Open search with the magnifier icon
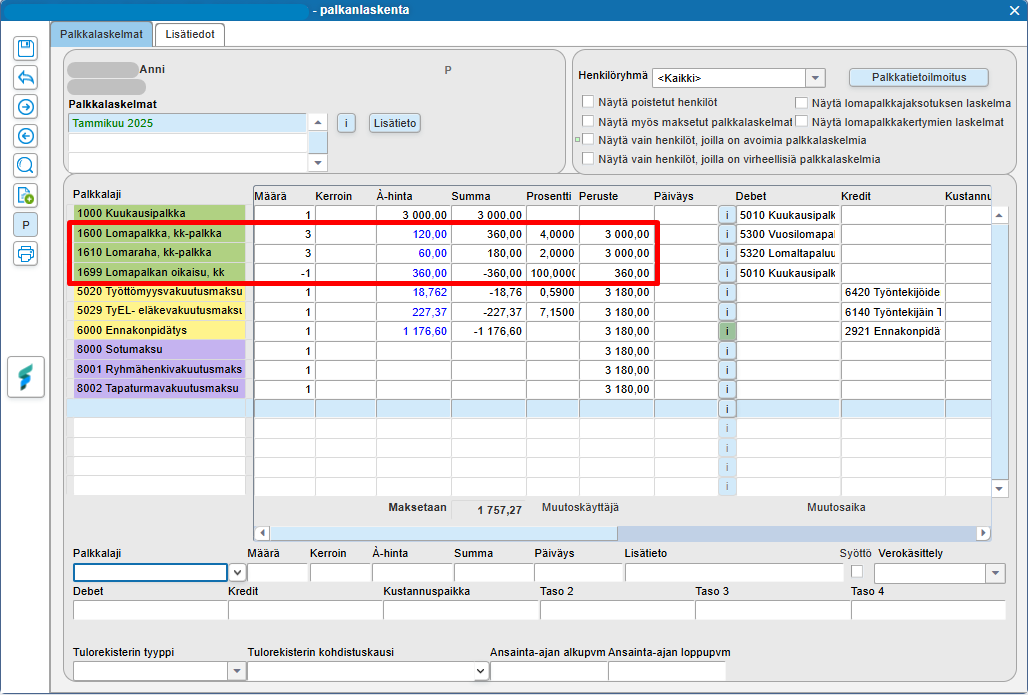The image size is (1028, 695). pyautogui.click(x=26, y=166)
